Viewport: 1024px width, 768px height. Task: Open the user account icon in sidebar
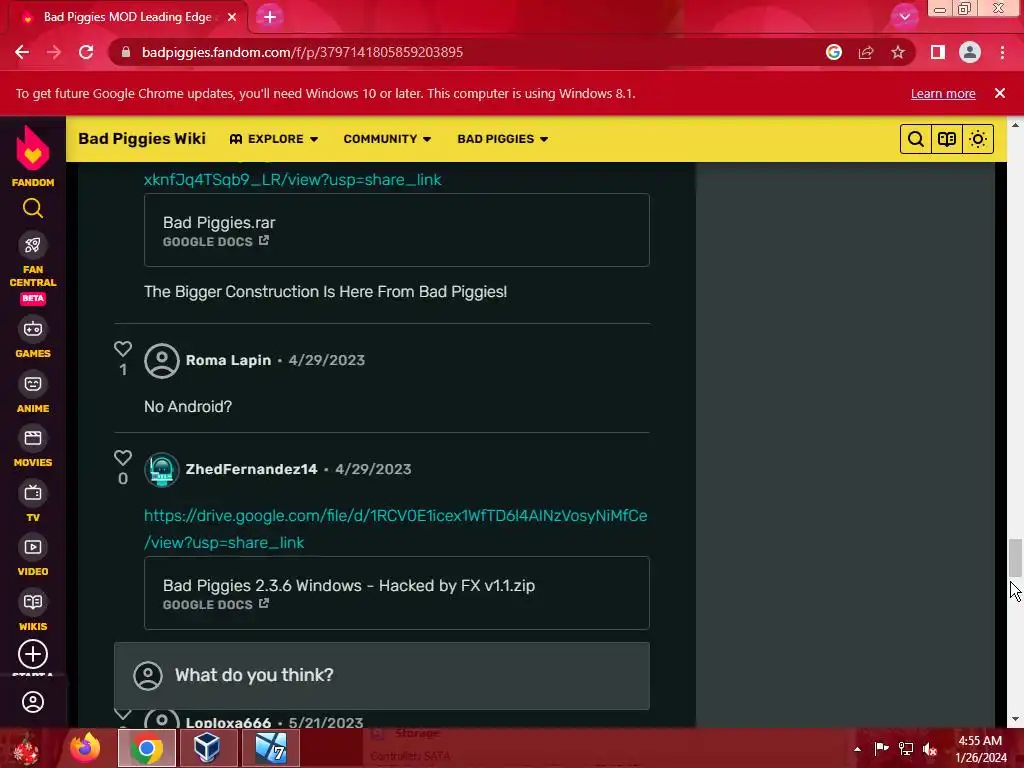click(x=33, y=702)
